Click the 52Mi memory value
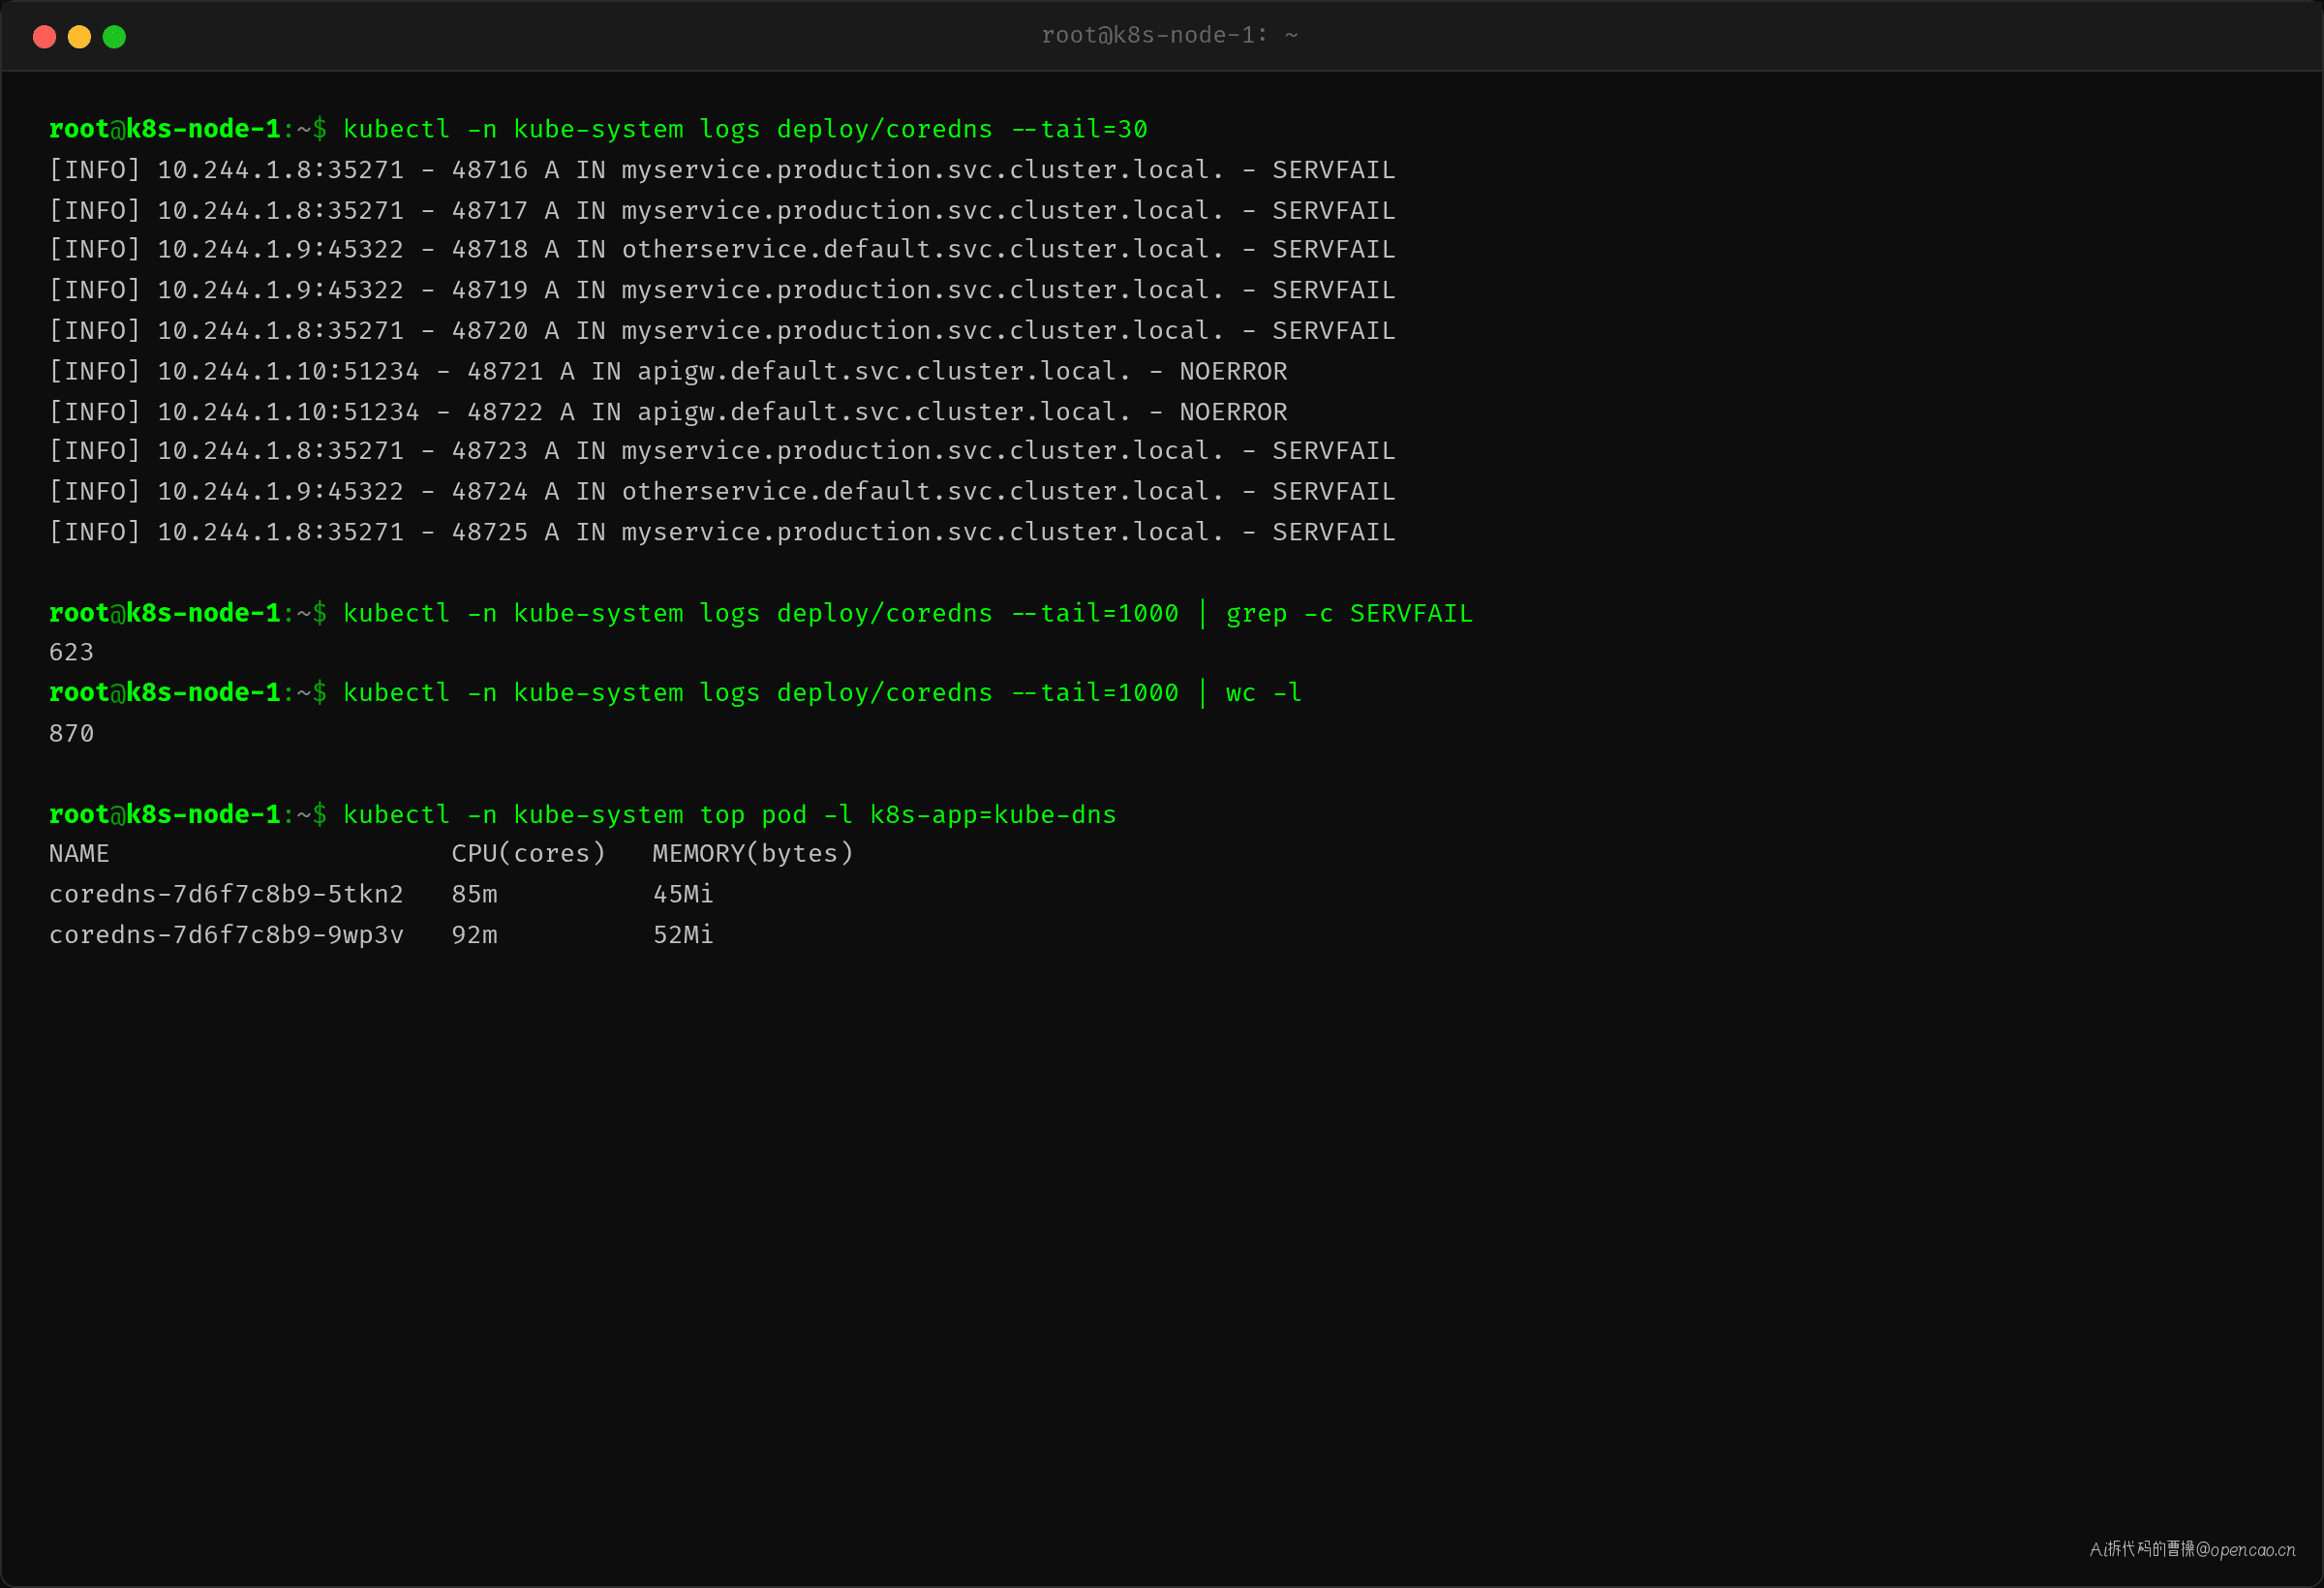Viewport: 2324px width, 1588px height. coord(683,935)
